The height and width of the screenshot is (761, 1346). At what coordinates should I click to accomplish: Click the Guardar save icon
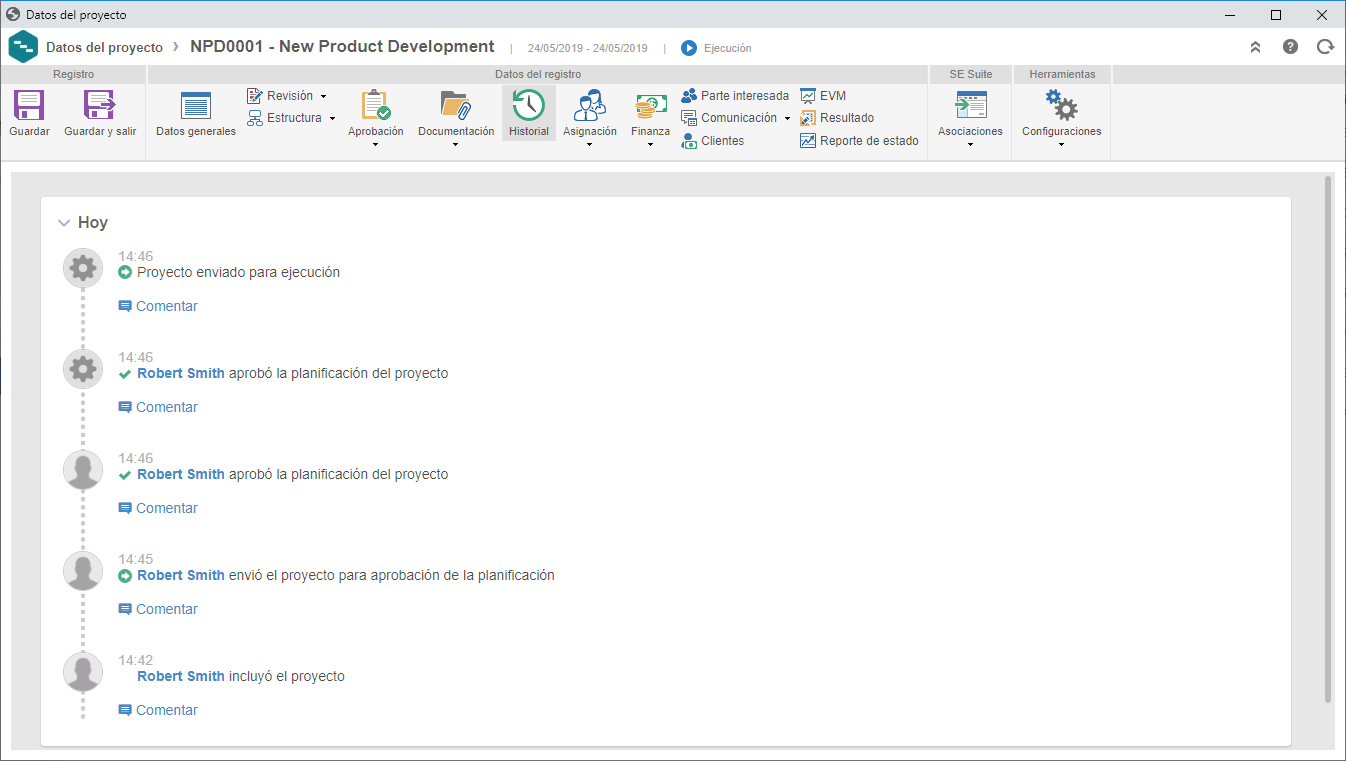point(29,105)
